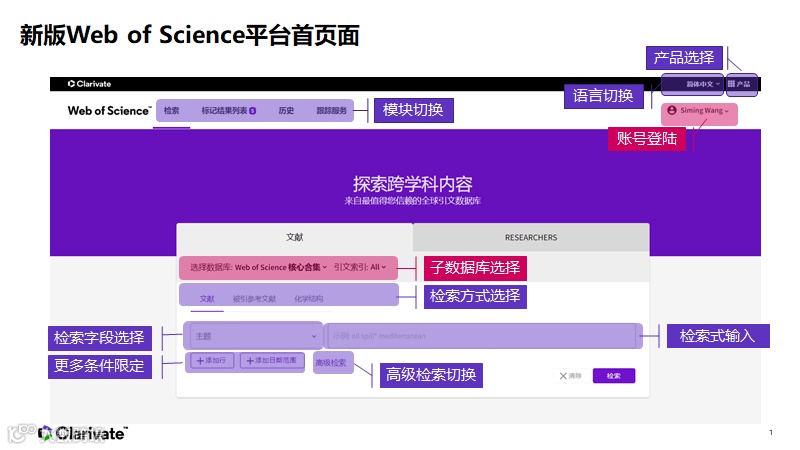The height and width of the screenshot is (450, 800).
Task: Open the 产品 products grid menu
Action: click(739, 84)
